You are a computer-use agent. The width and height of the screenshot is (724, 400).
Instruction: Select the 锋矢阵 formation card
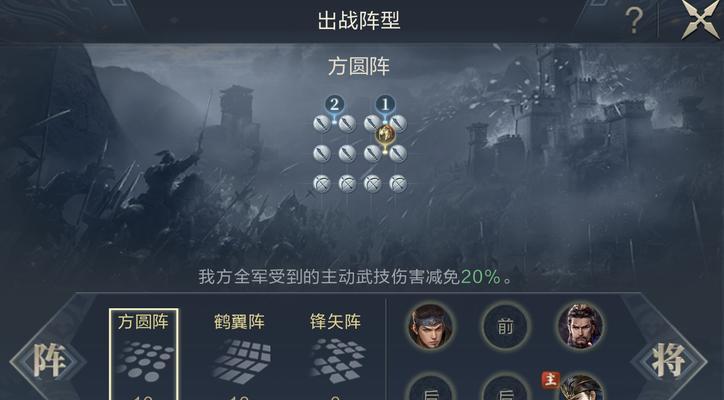click(336, 354)
